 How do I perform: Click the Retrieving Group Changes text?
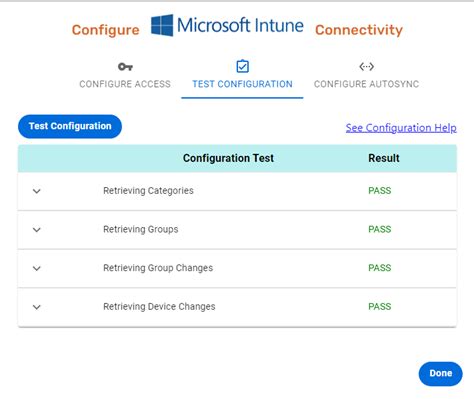point(158,268)
